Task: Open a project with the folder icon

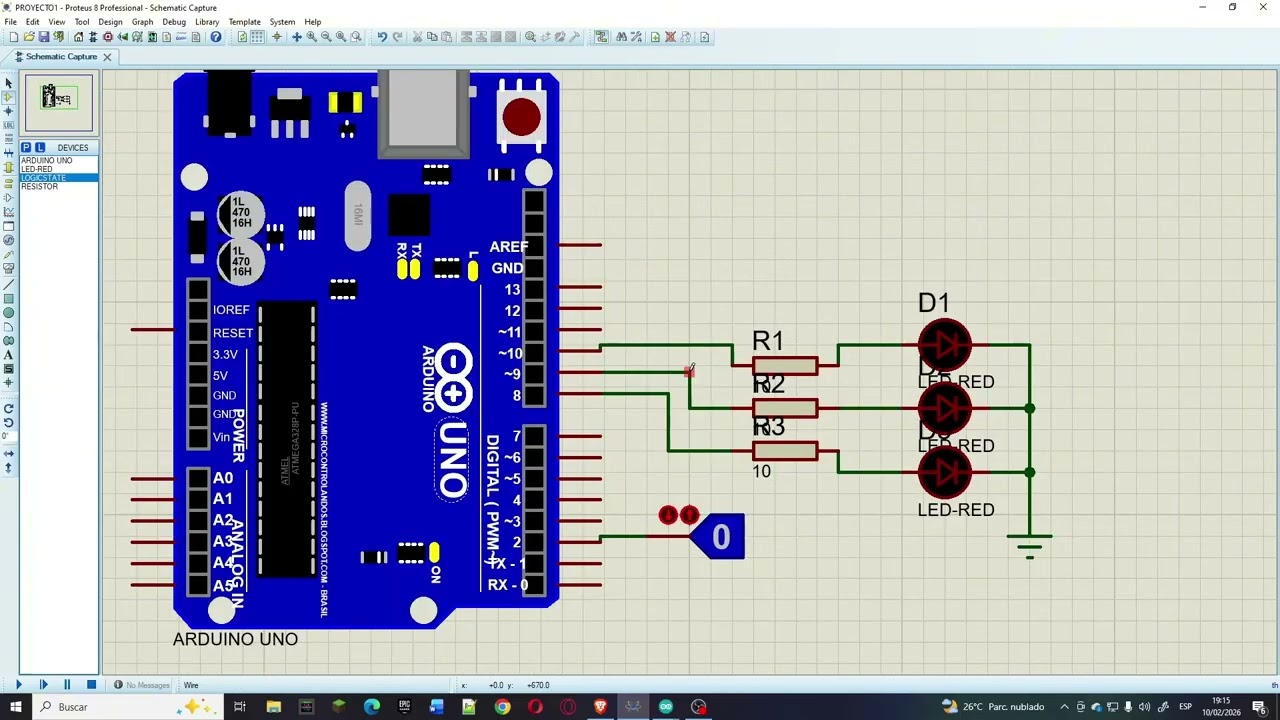Action: 29,37
